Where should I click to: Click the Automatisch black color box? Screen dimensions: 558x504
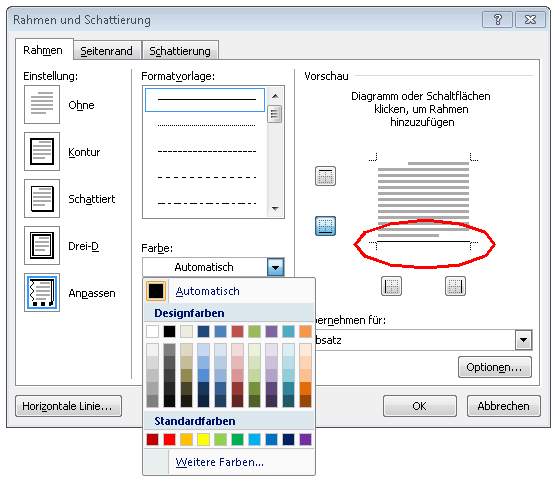coord(156,291)
